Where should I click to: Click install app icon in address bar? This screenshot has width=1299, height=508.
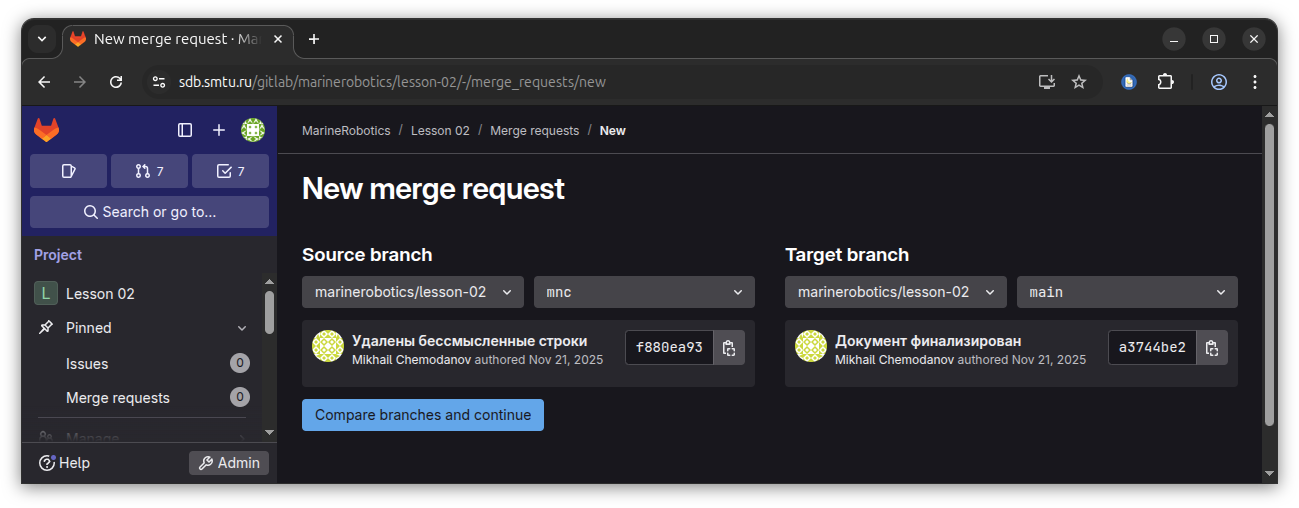pos(1047,82)
